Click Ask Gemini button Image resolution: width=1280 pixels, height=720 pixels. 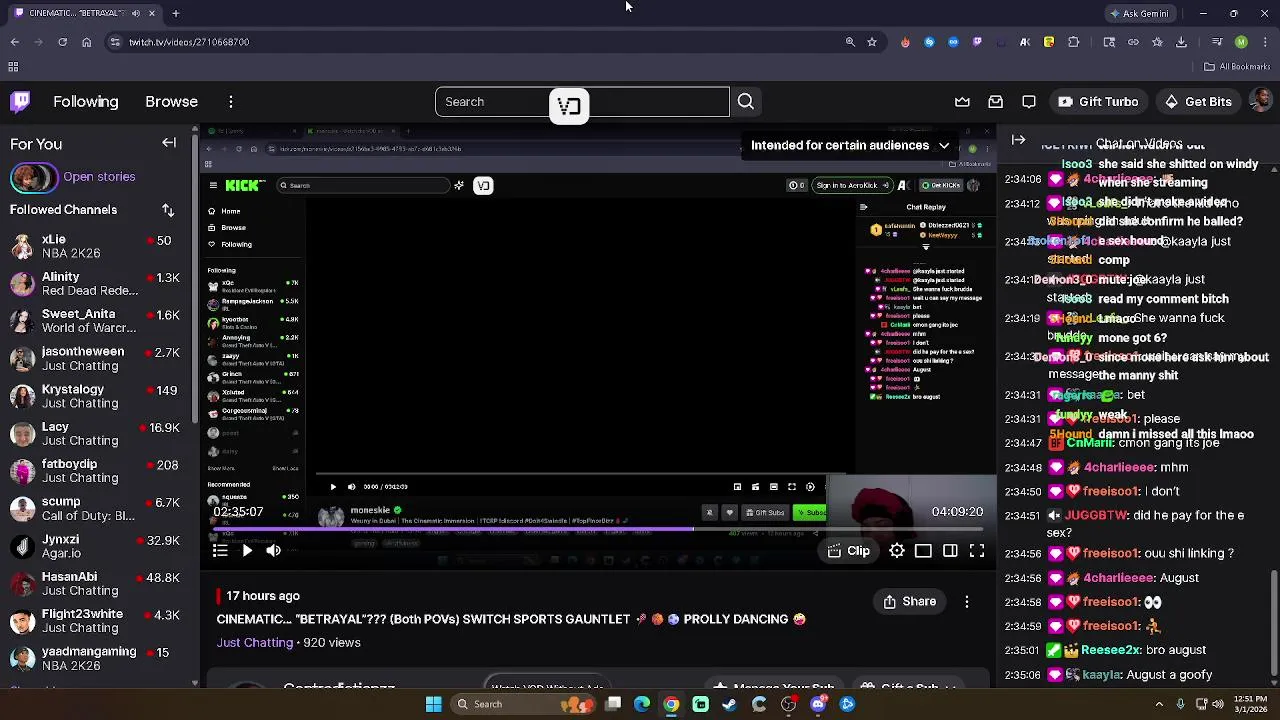[x=1139, y=13]
